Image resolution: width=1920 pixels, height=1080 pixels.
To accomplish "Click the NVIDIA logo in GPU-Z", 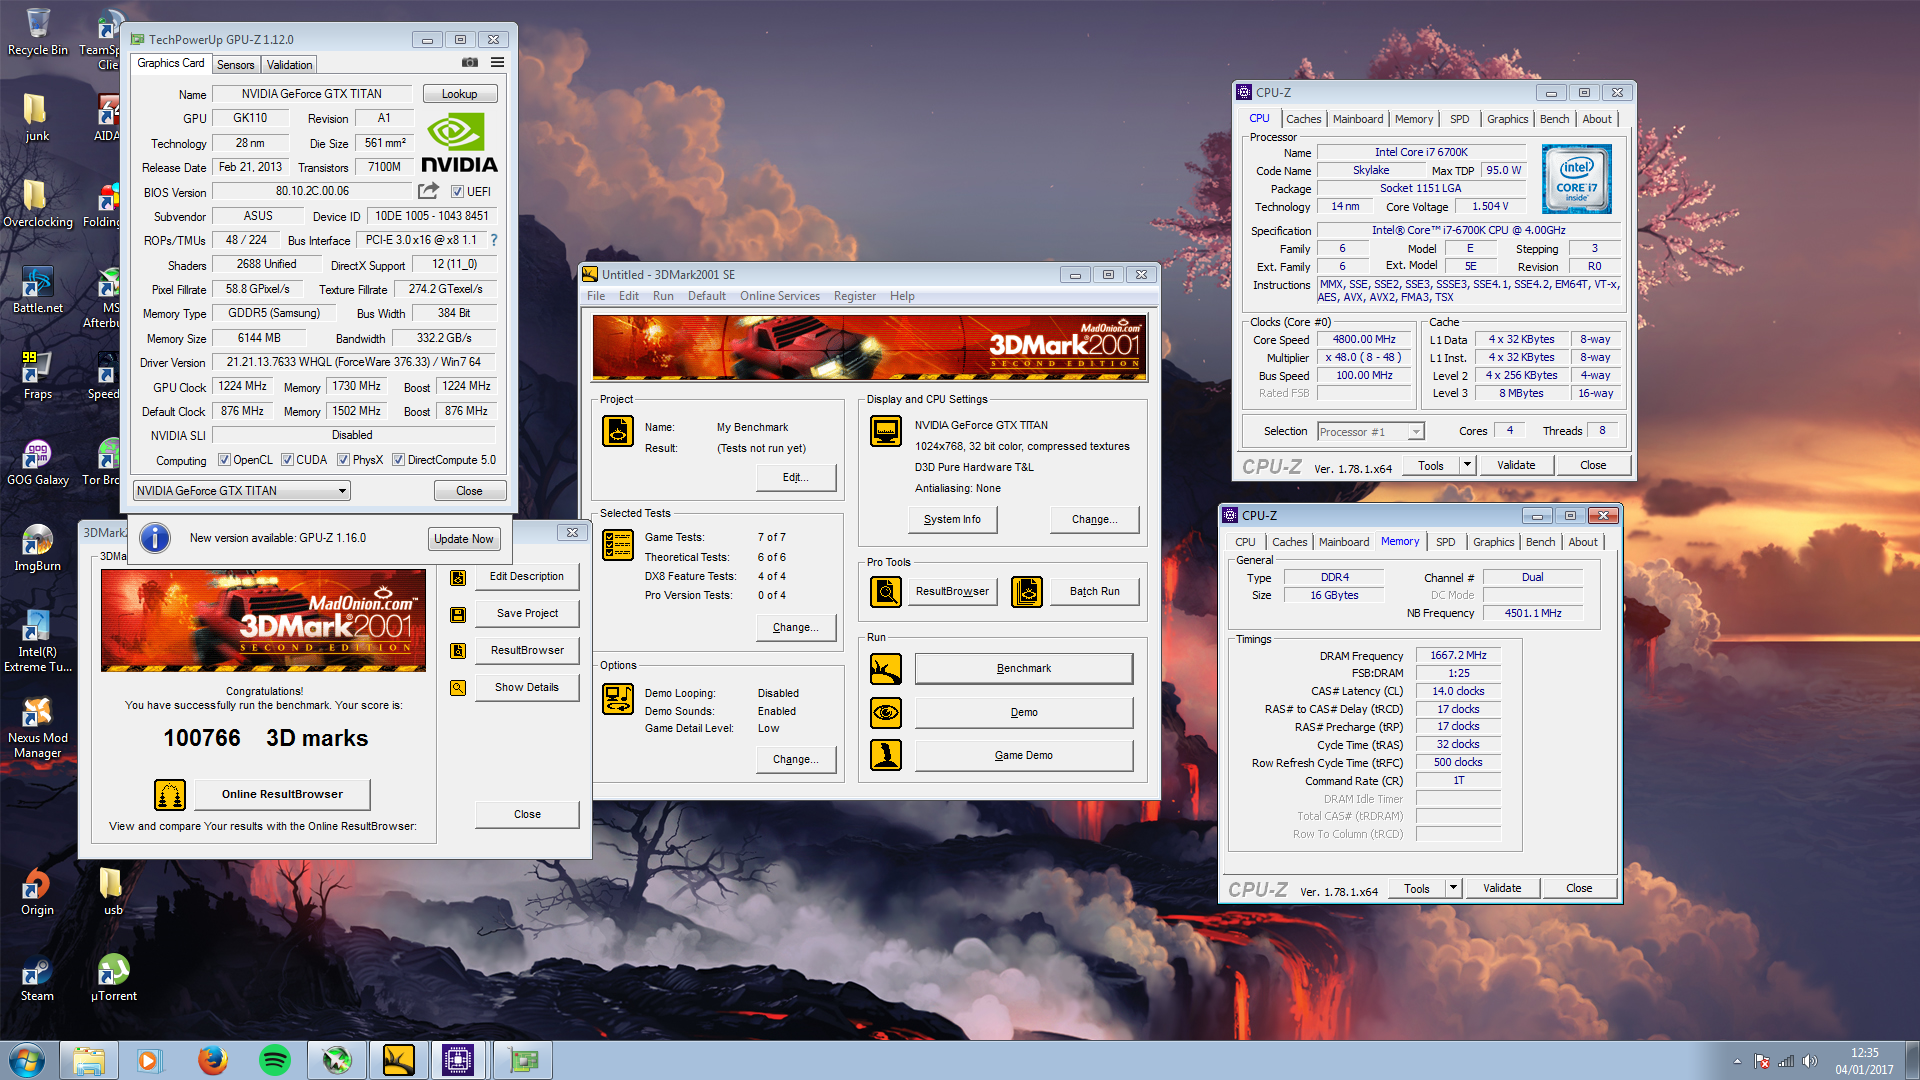I will point(459,143).
